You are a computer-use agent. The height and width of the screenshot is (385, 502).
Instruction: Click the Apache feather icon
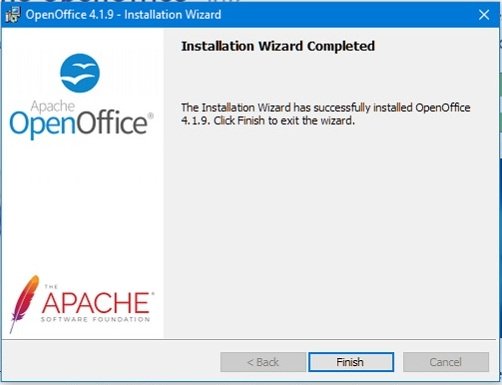click(23, 303)
